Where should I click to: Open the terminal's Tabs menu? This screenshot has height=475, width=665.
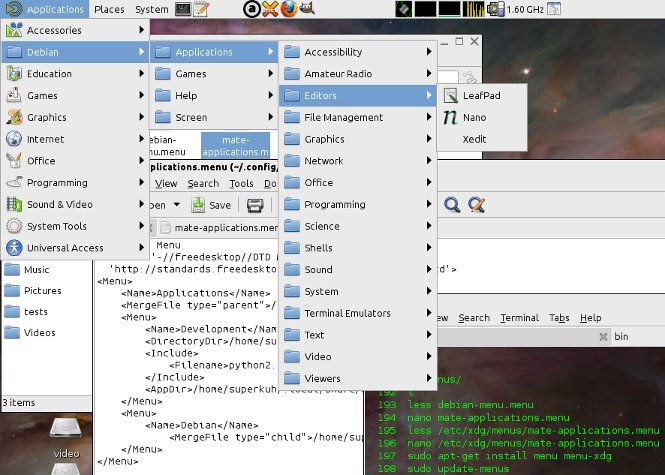pos(559,318)
